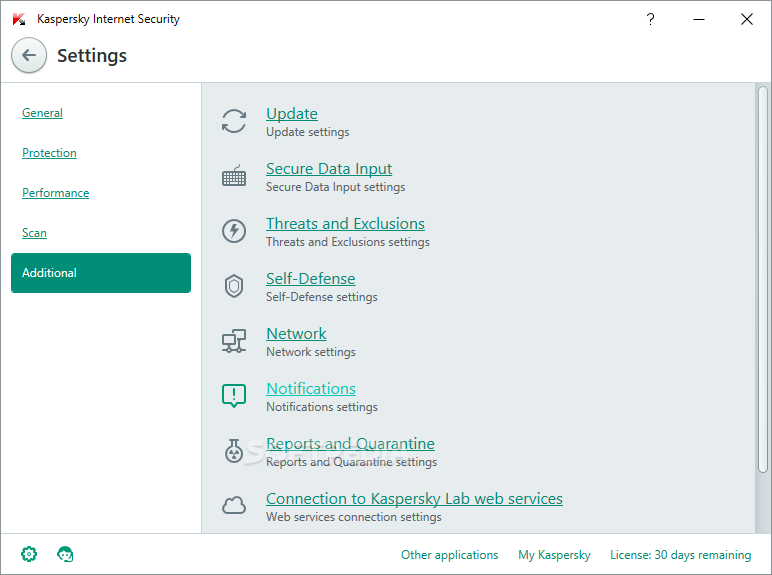The height and width of the screenshot is (575, 772).
Task: Open settings via the gear icon at bottom
Action: pos(29,554)
